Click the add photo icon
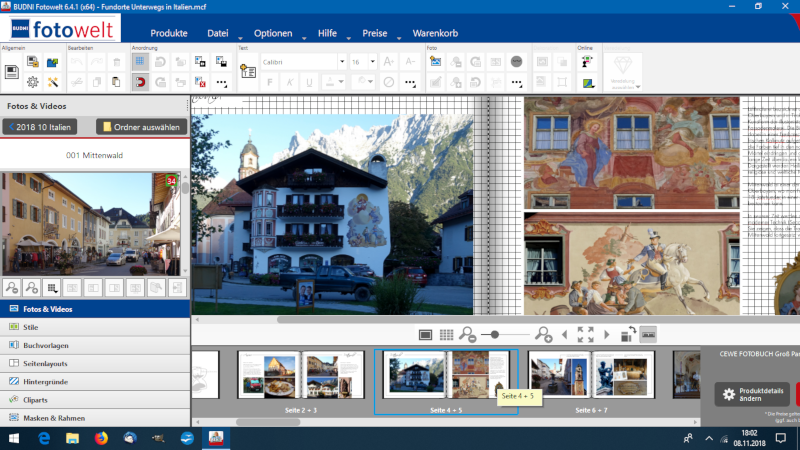The image size is (800, 450). (x=435, y=62)
